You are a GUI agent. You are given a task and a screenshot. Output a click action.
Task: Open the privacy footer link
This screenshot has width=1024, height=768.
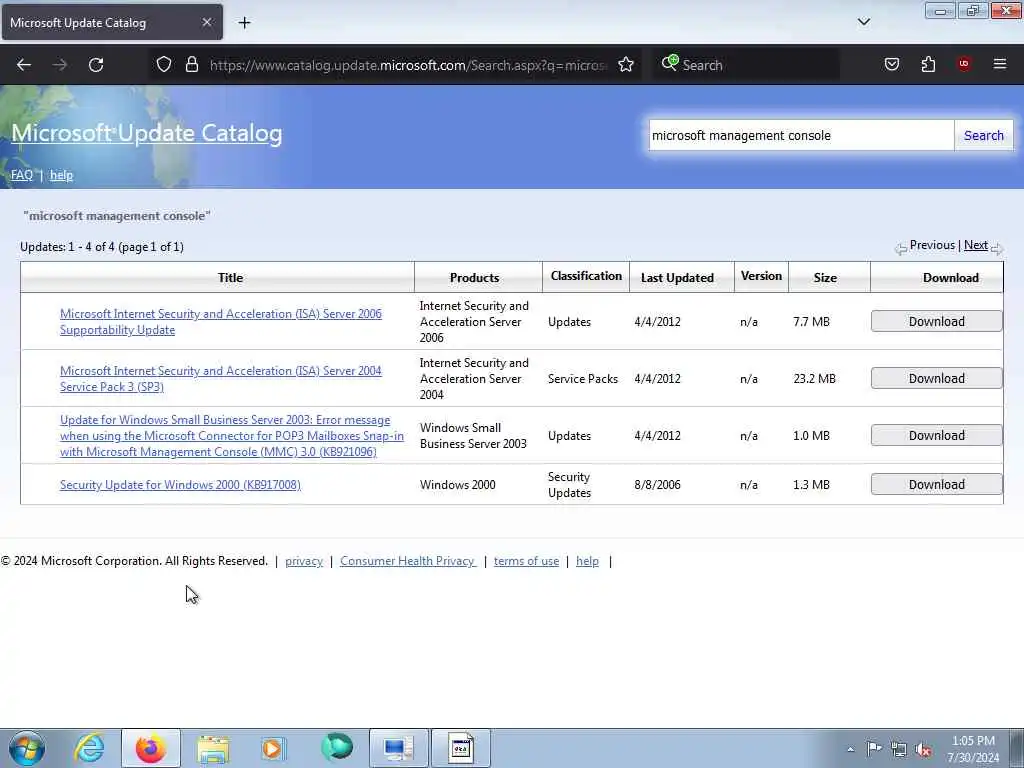pyautogui.click(x=304, y=561)
